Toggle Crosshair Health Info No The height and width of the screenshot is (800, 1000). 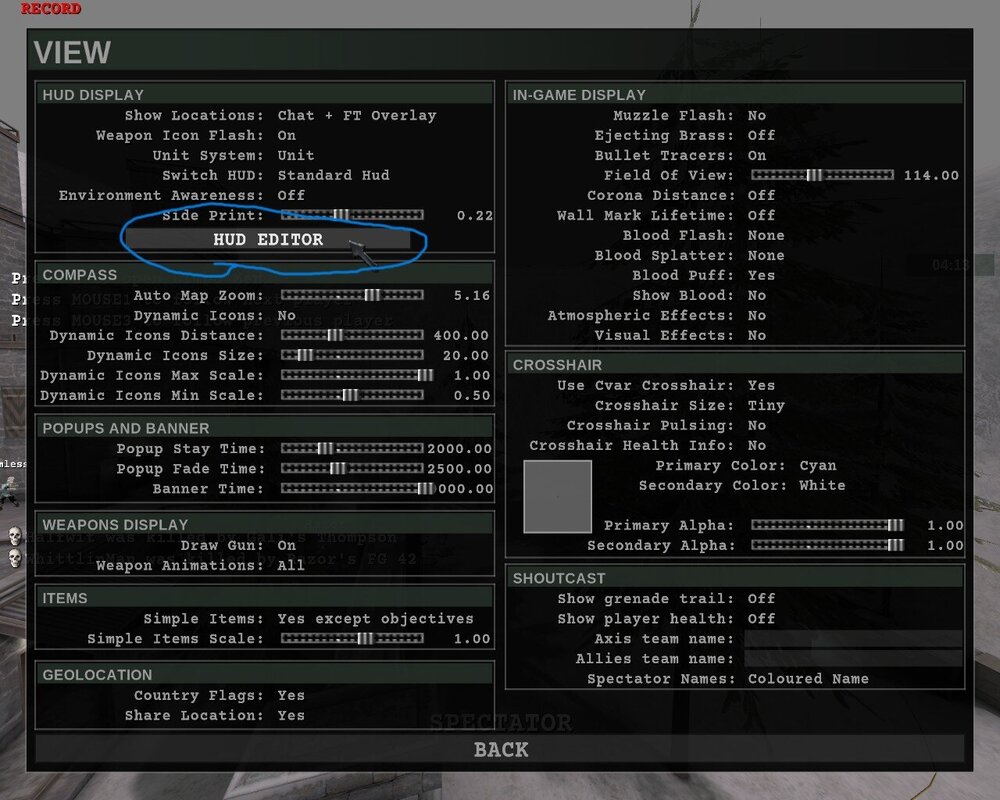pyautogui.click(x=757, y=445)
